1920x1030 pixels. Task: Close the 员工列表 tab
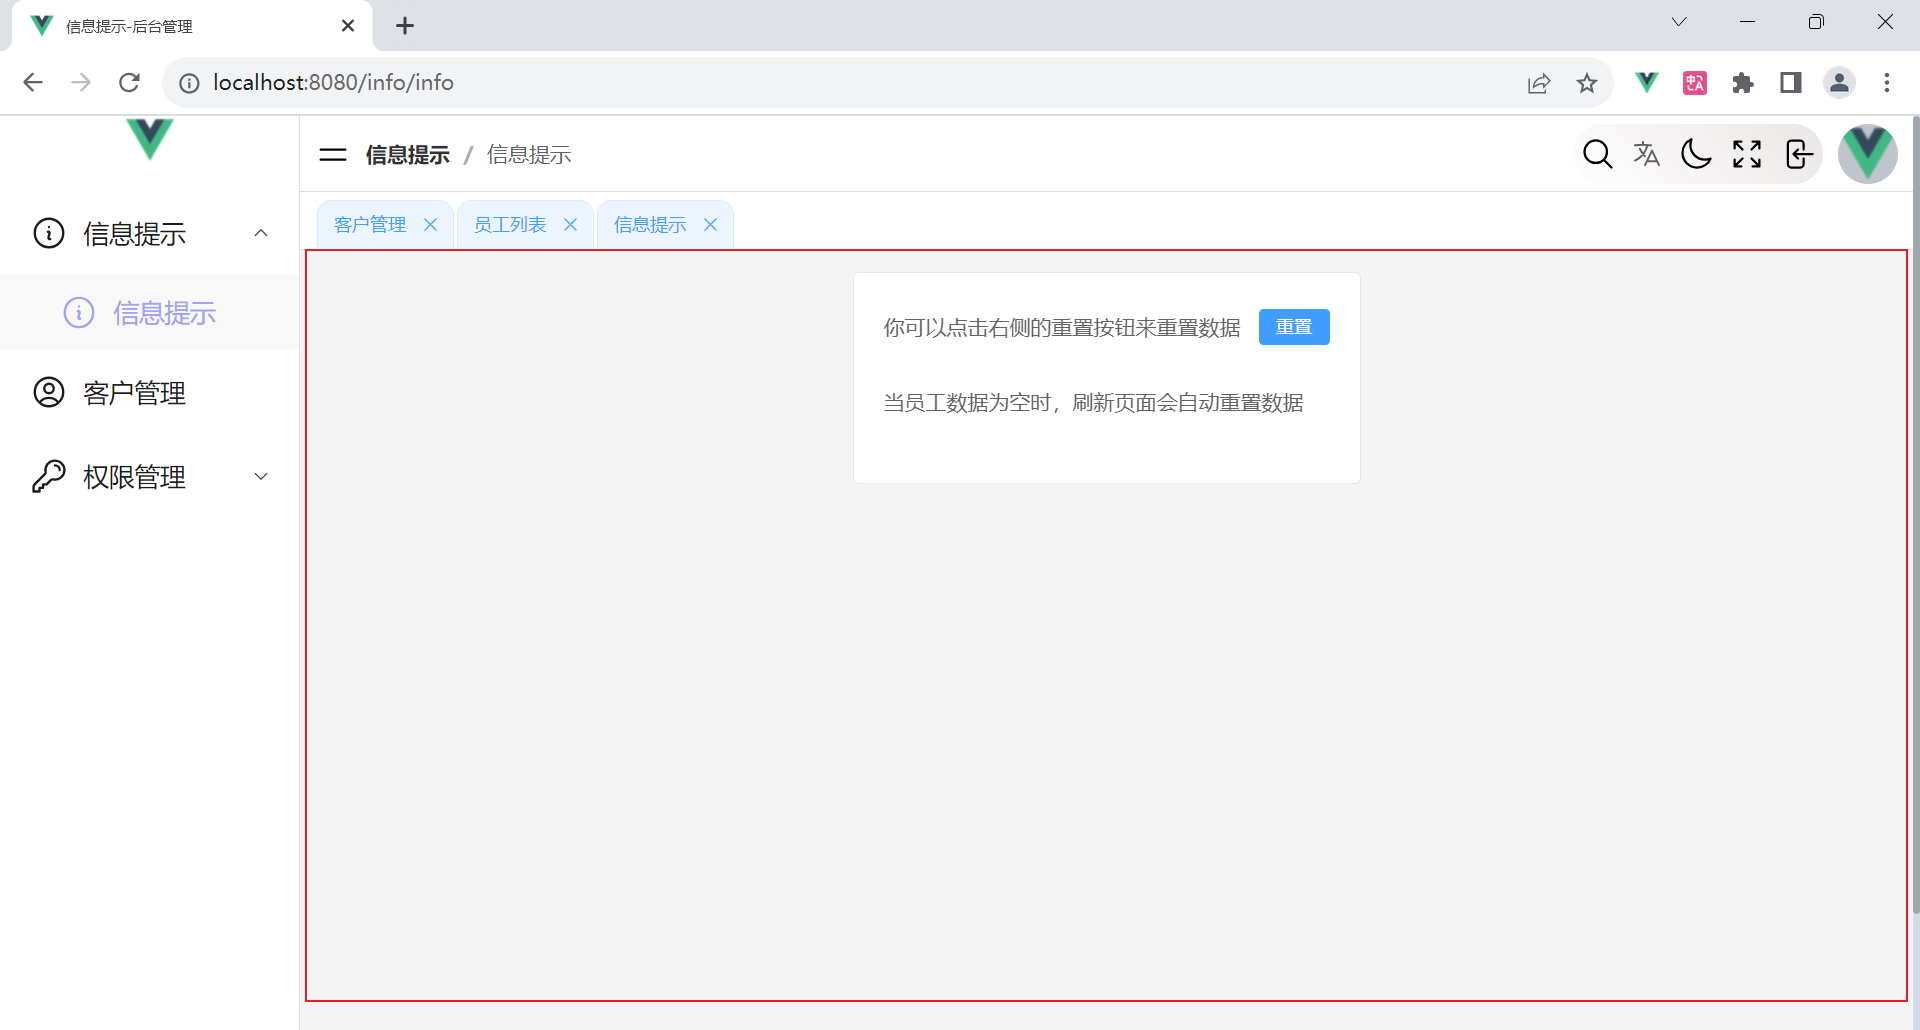click(x=571, y=225)
